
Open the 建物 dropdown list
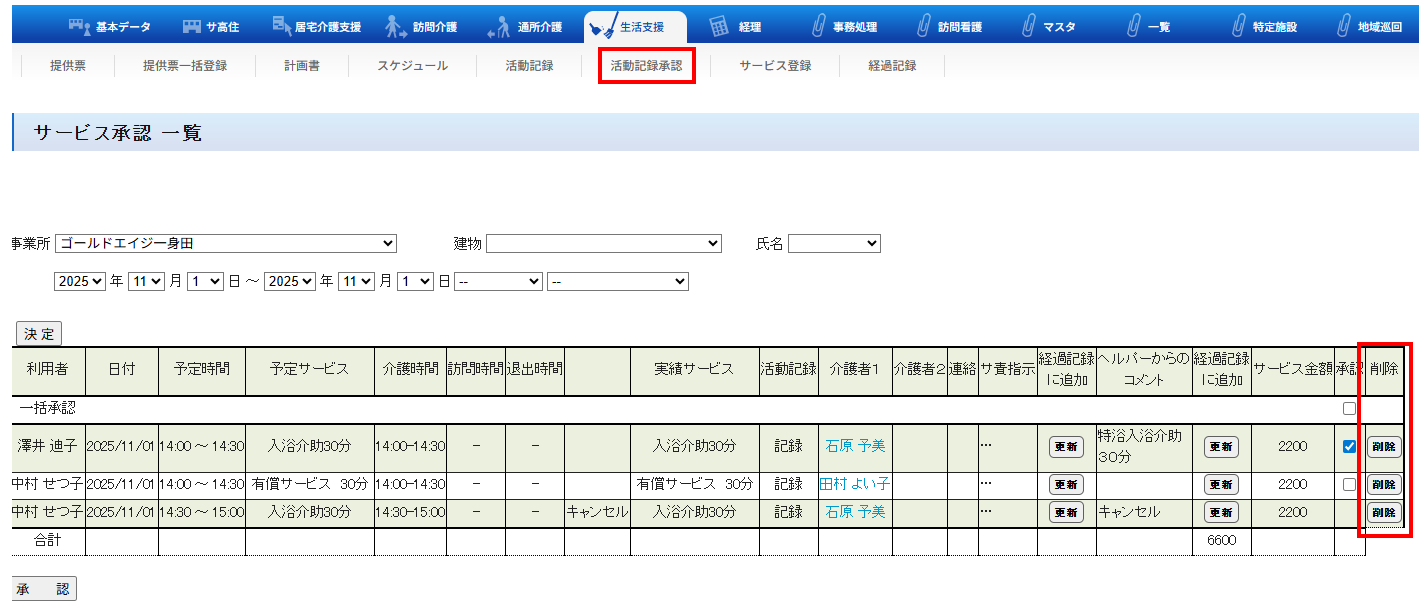point(603,243)
